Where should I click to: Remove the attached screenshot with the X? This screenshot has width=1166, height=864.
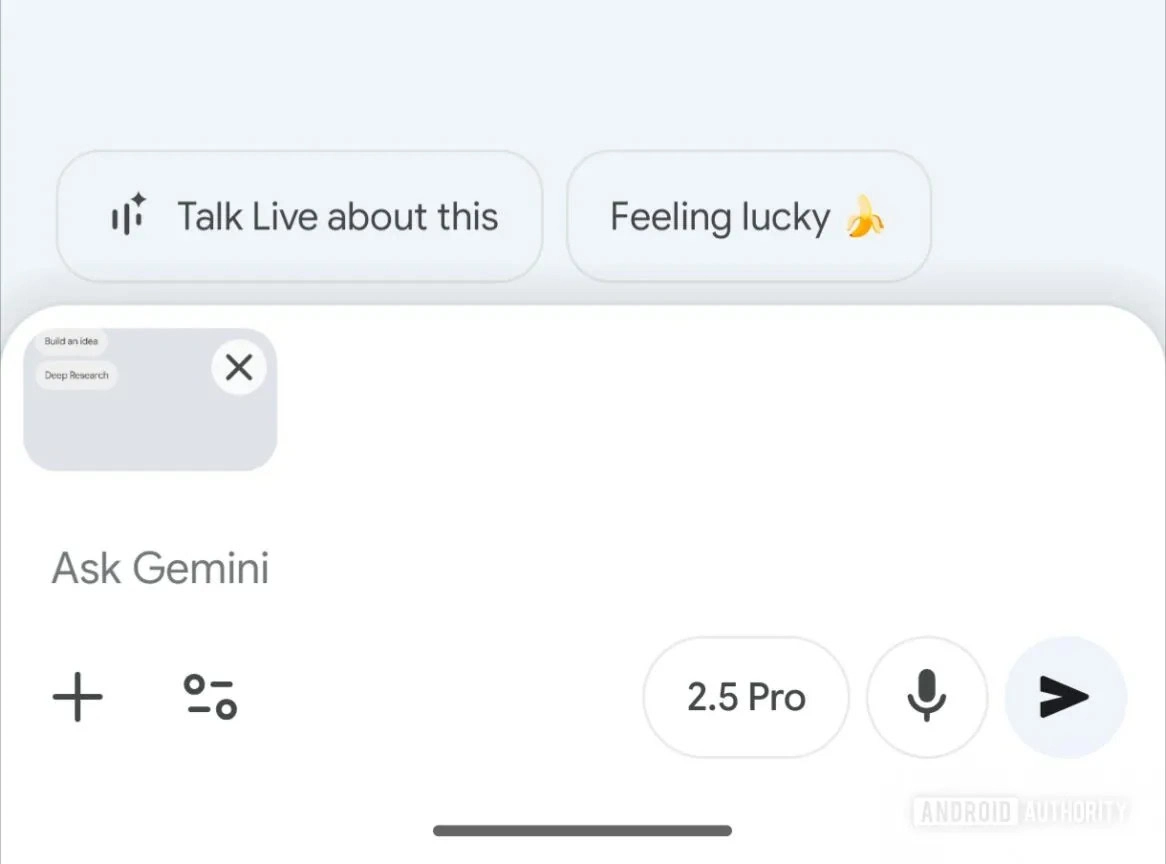[238, 368]
